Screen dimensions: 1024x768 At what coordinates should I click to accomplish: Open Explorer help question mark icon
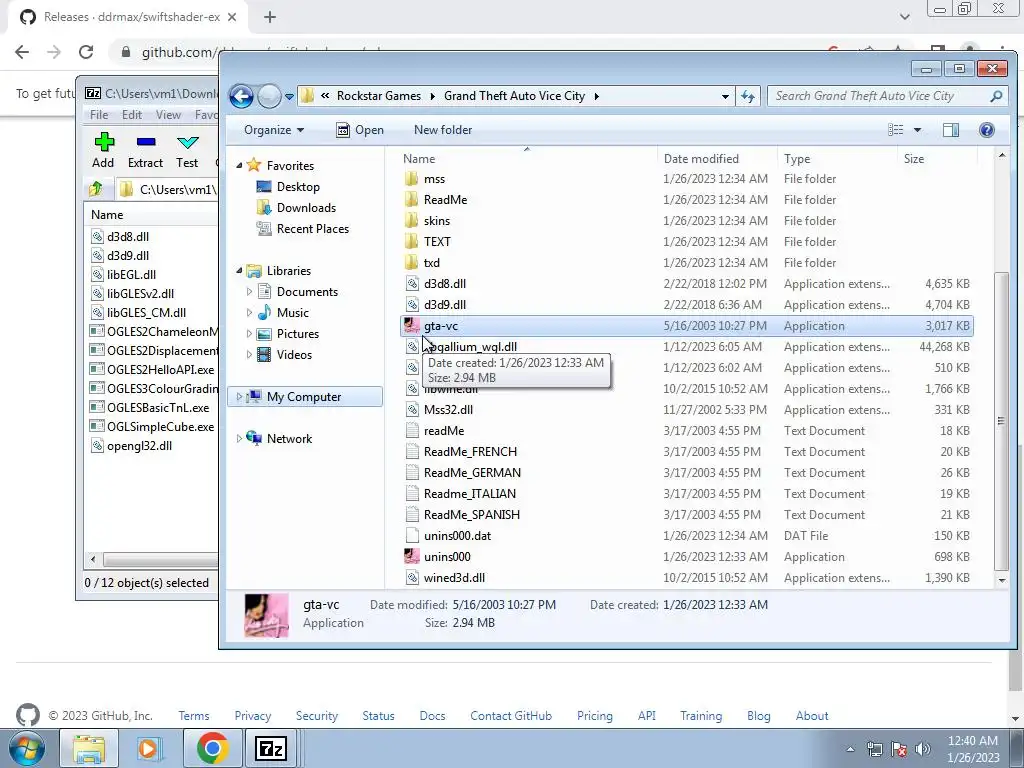987,130
